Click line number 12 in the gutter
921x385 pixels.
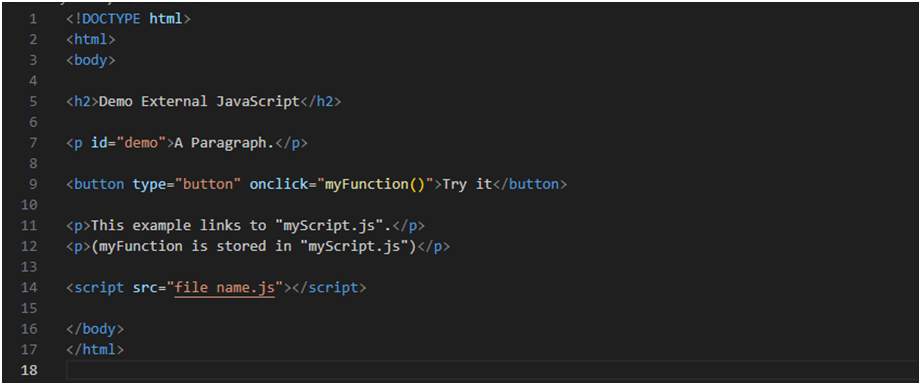pyautogui.click(x=29, y=246)
